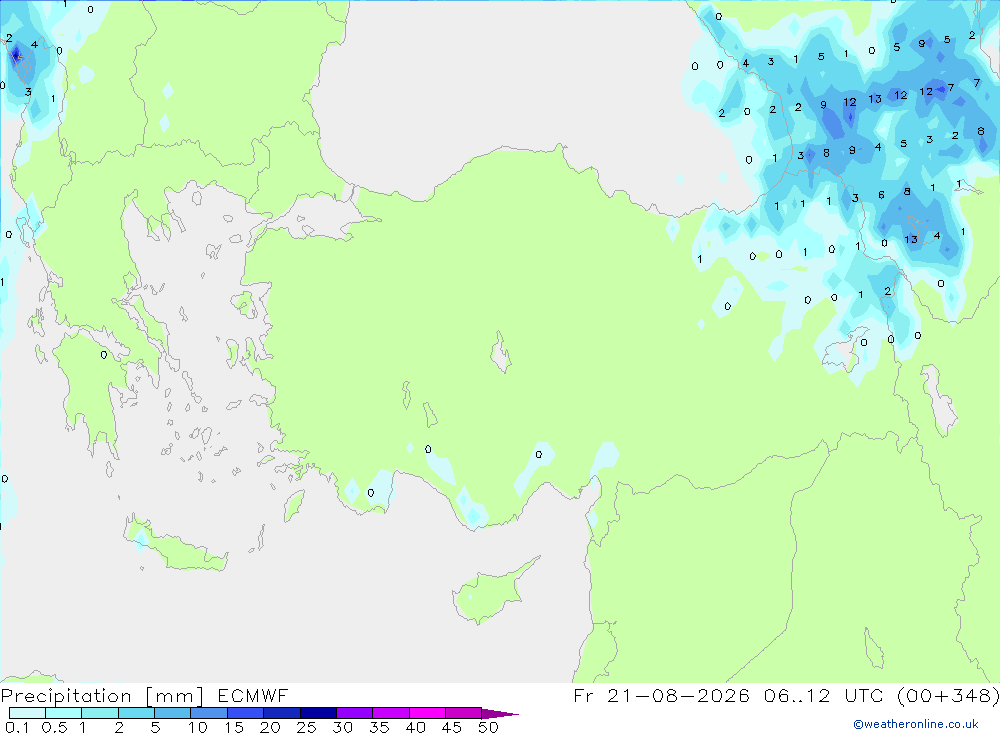Viewport: 1000px width, 733px height.
Task: Click the date "Fr 21-08-2026" text
Action: click(661, 695)
